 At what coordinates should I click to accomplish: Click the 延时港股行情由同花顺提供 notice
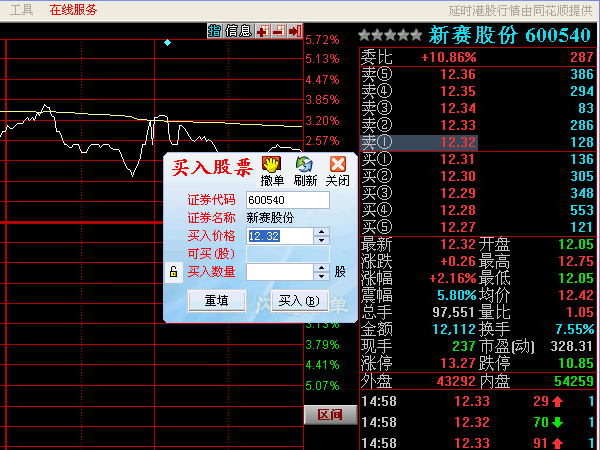(x=521, y=10)
